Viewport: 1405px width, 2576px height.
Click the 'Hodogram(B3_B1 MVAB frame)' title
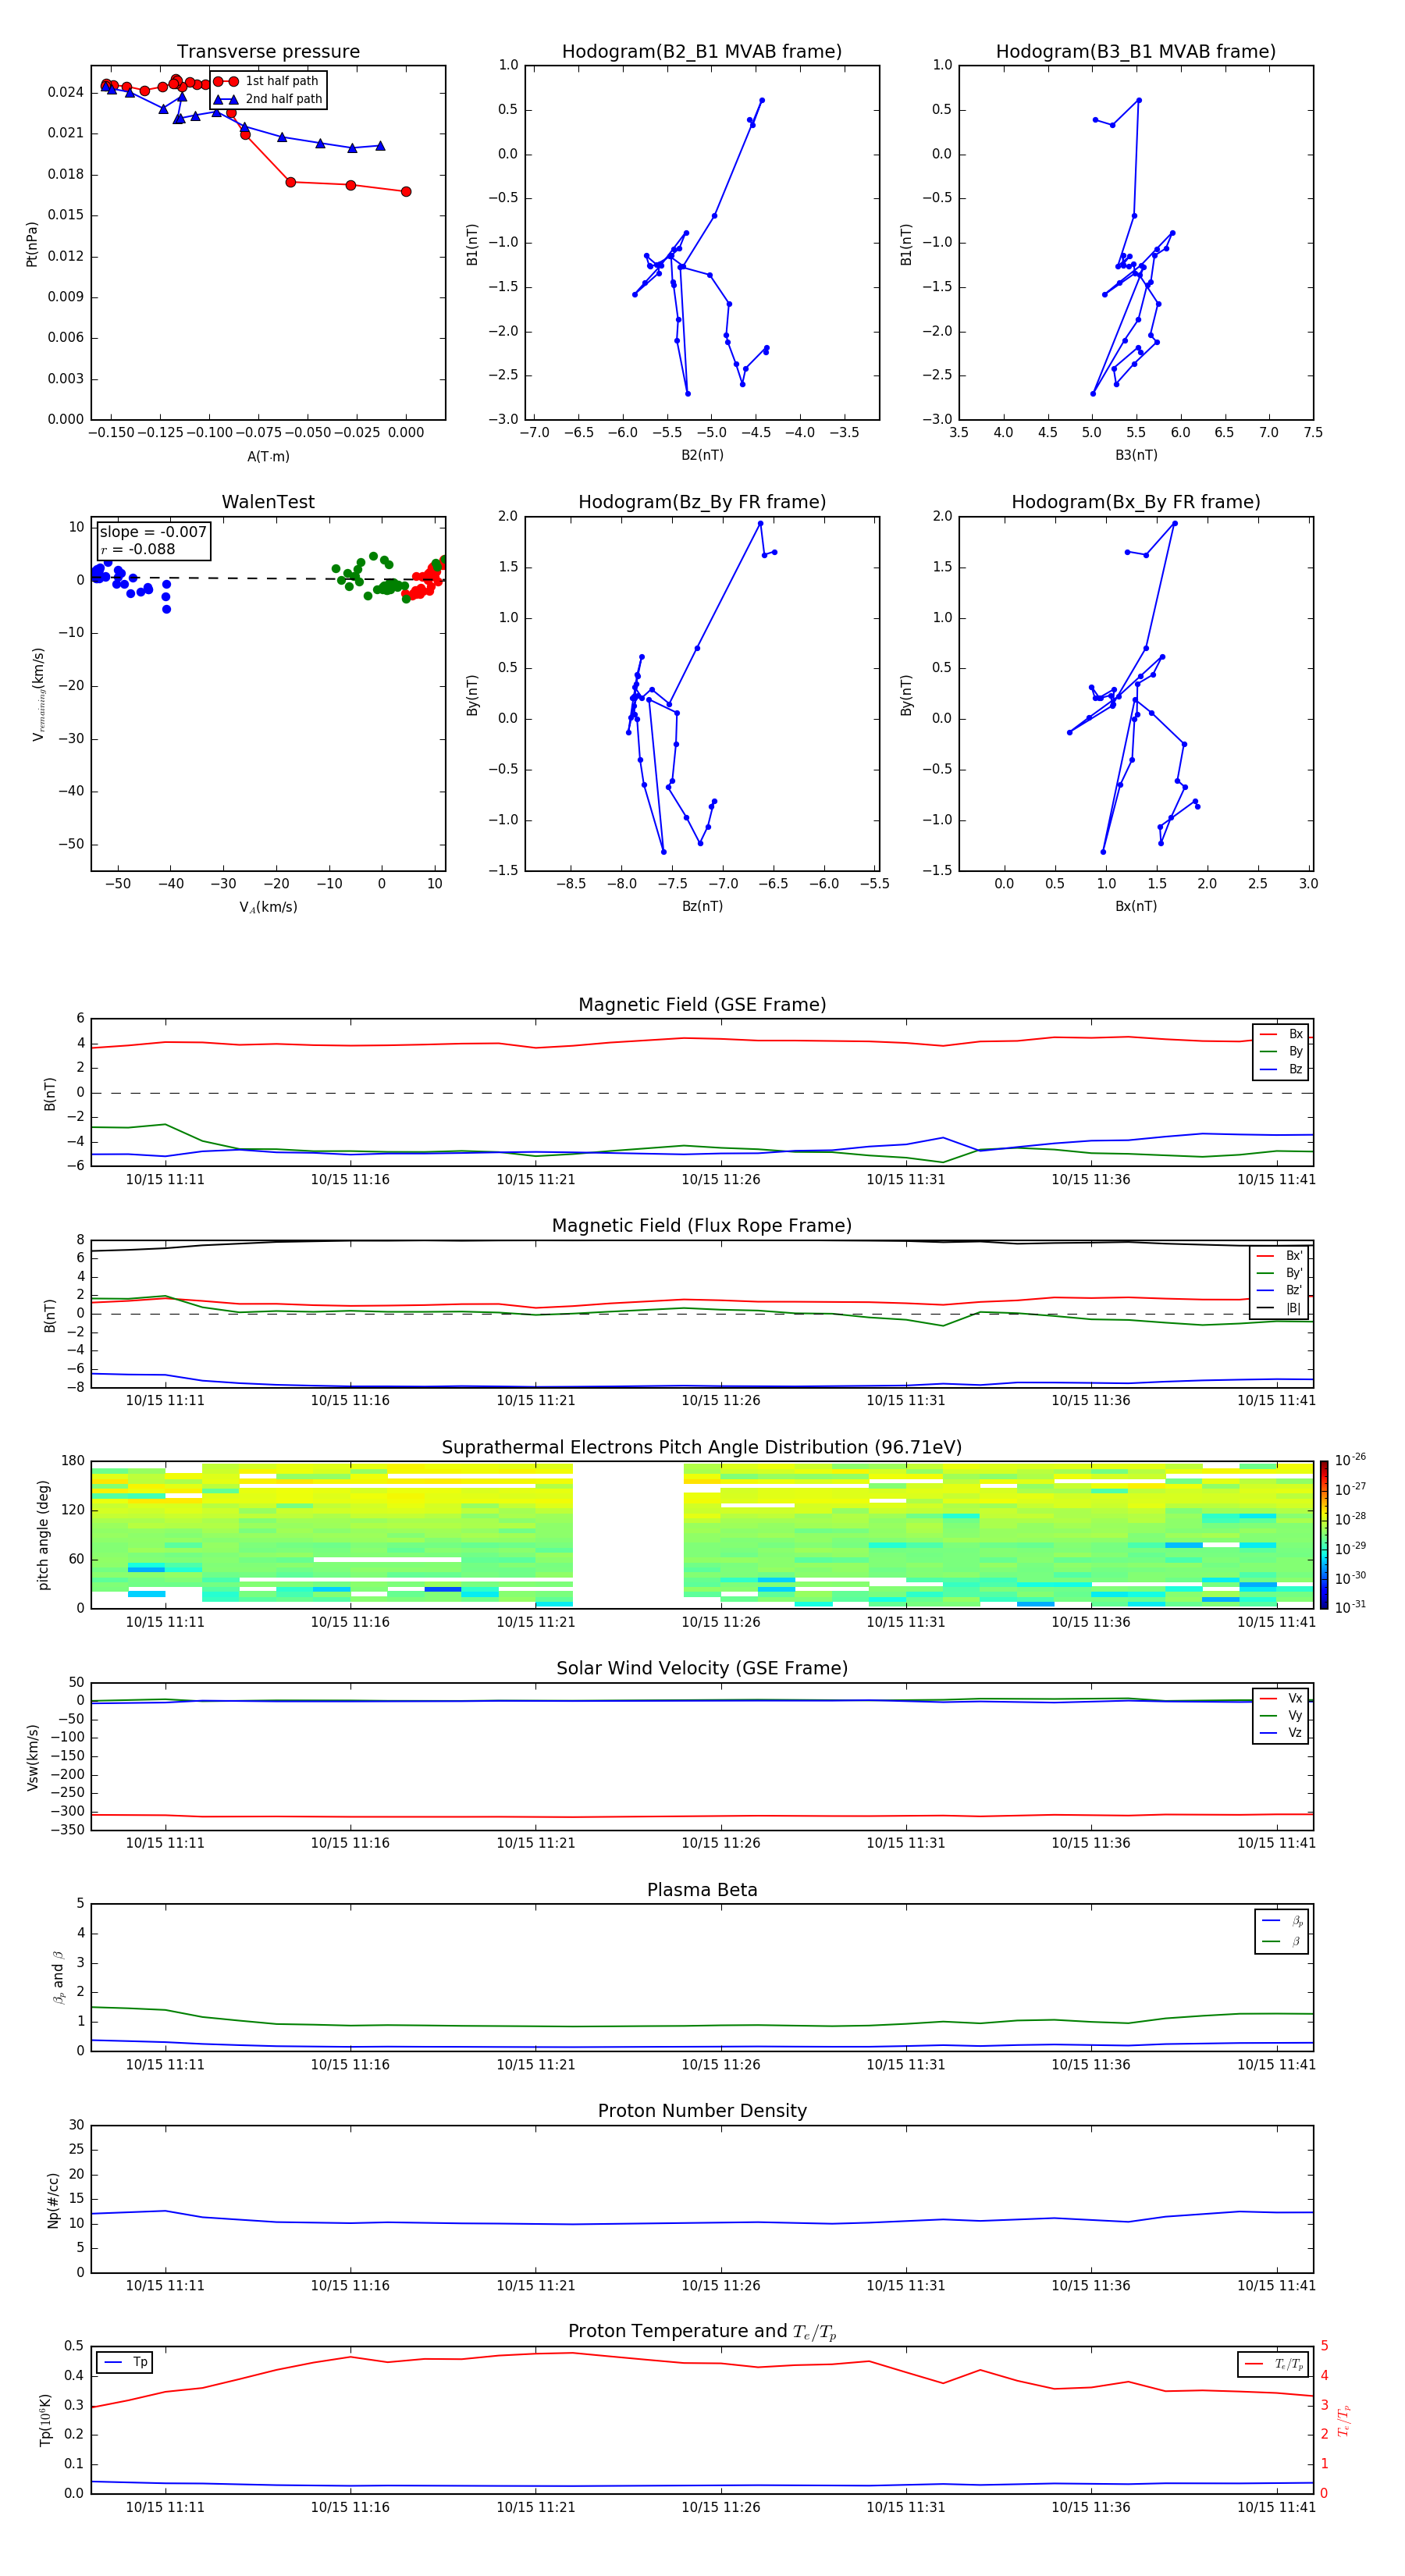[x=1136, y=52]
